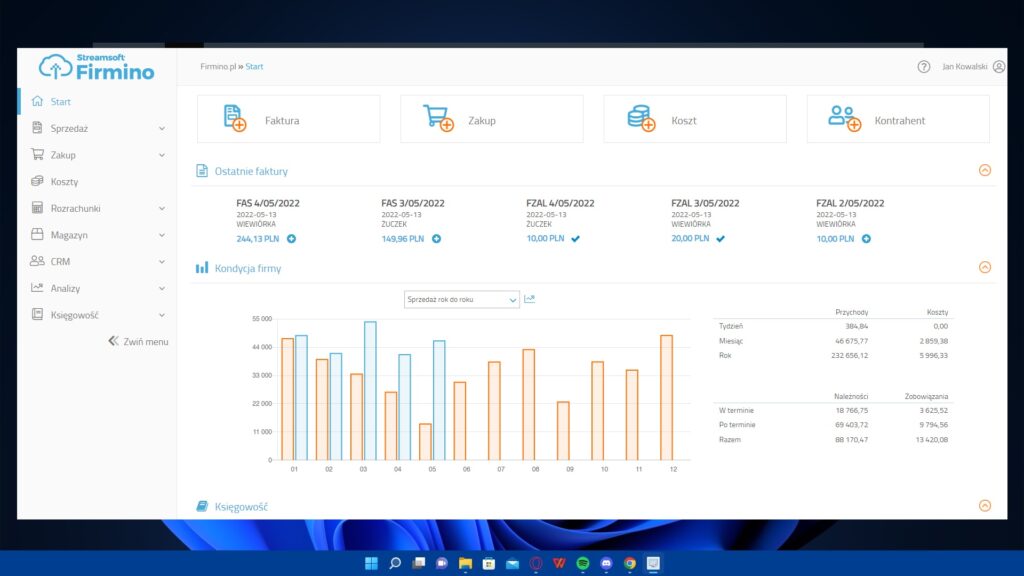
Task: Click the receivables value 18 766,75
Action: pyautogui.click(x=852, y=411)
